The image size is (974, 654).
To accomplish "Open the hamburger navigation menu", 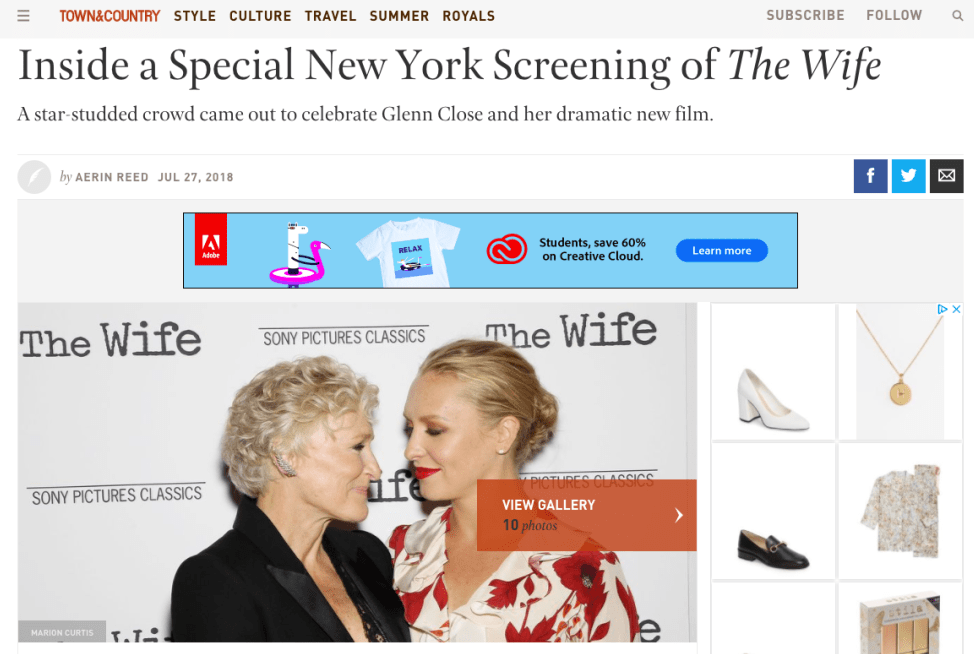I will pyautogui.click(x=23, y=16).
